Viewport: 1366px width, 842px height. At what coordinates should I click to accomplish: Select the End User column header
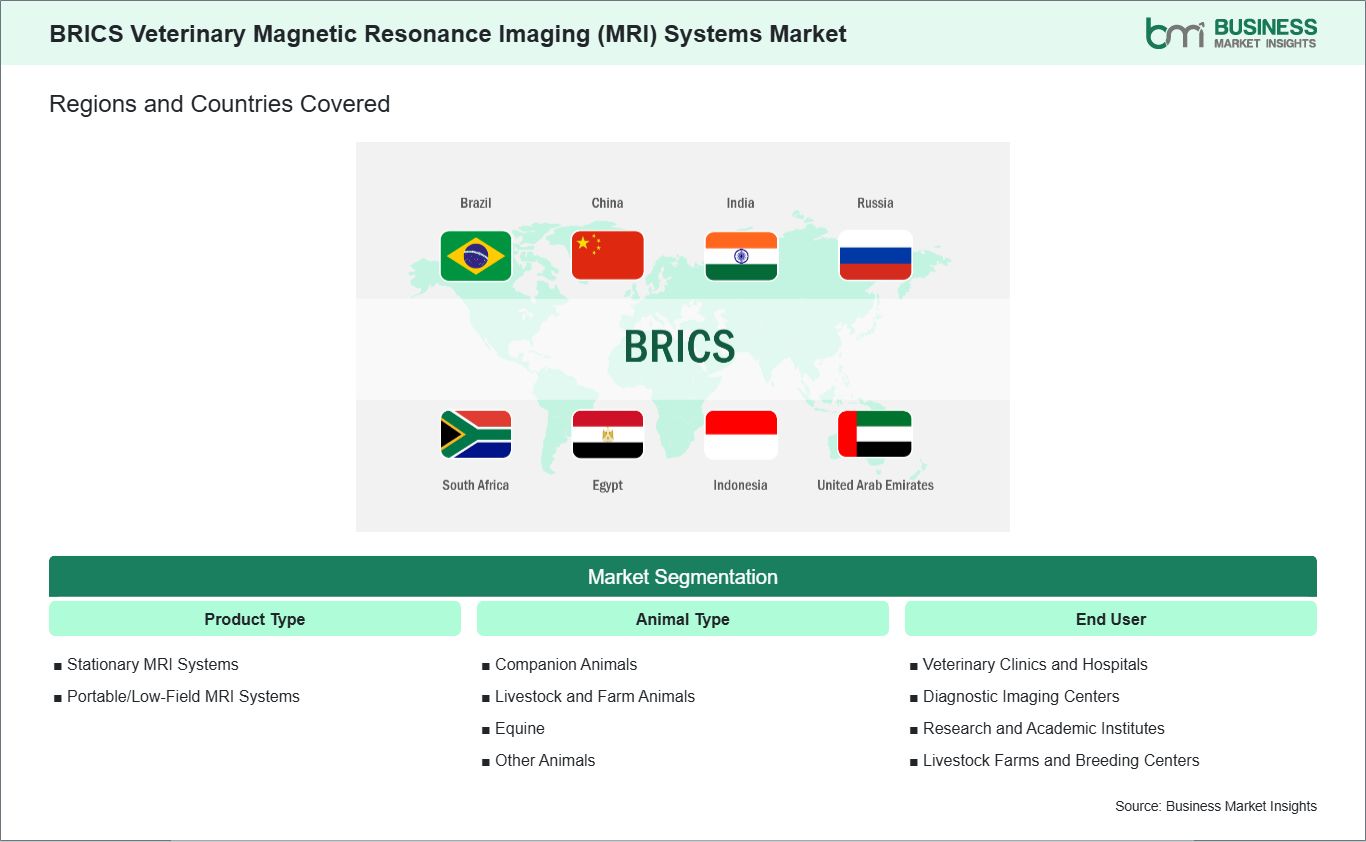coord(1111,619)
